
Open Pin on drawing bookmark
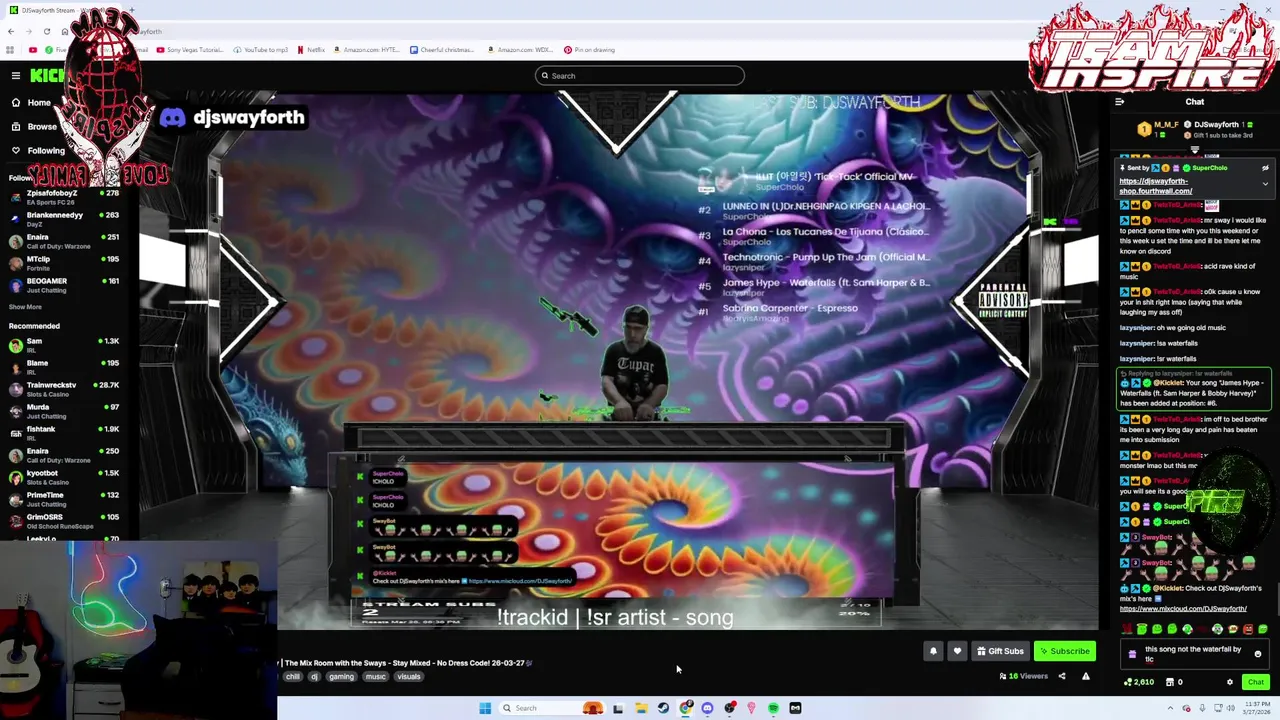pyautogui.click(x=589, y=50)
